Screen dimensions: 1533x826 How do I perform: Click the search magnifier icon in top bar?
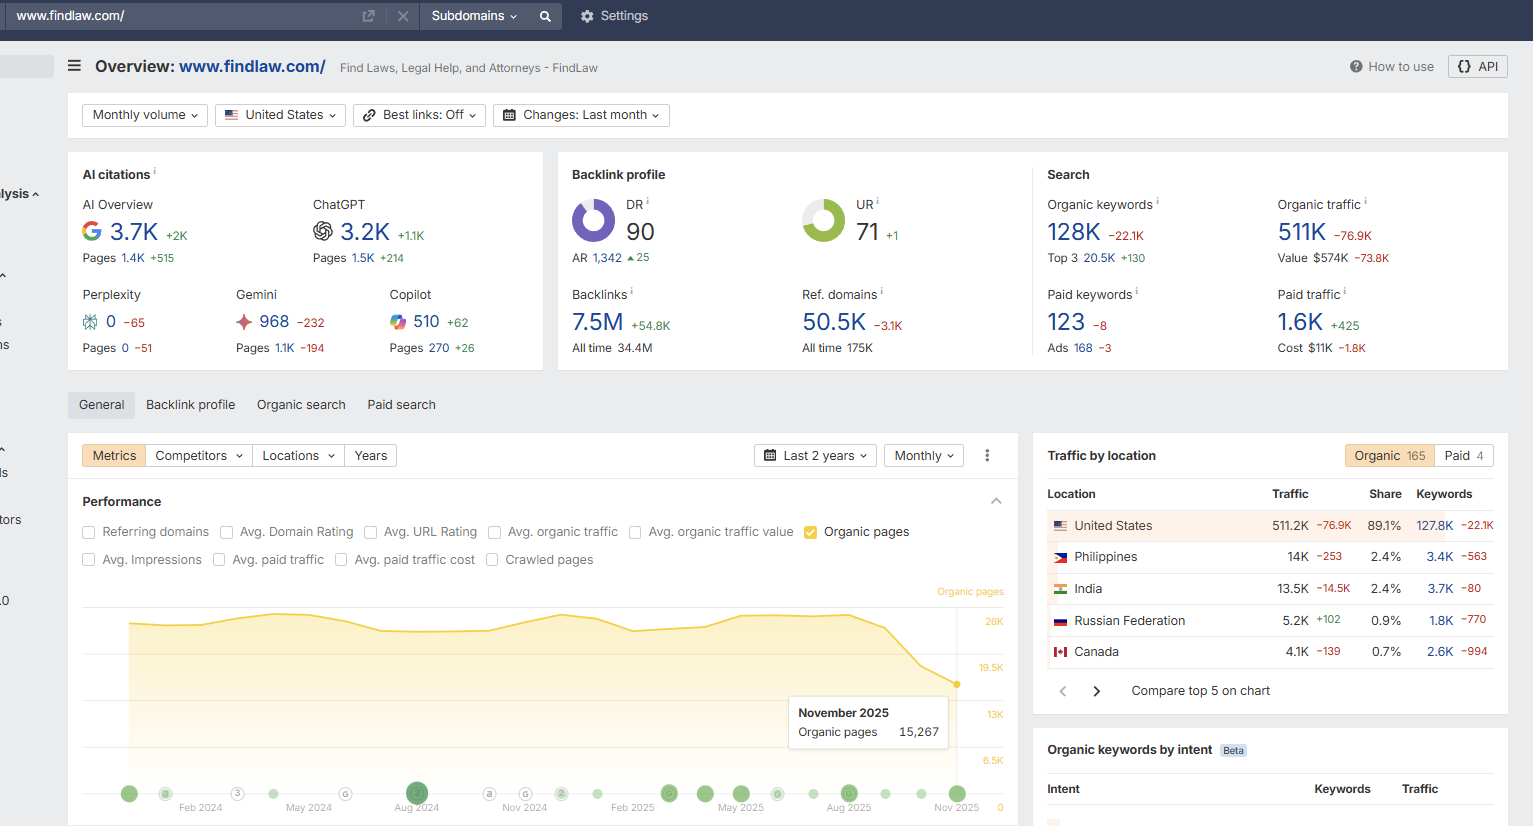(x=545, y=16)
